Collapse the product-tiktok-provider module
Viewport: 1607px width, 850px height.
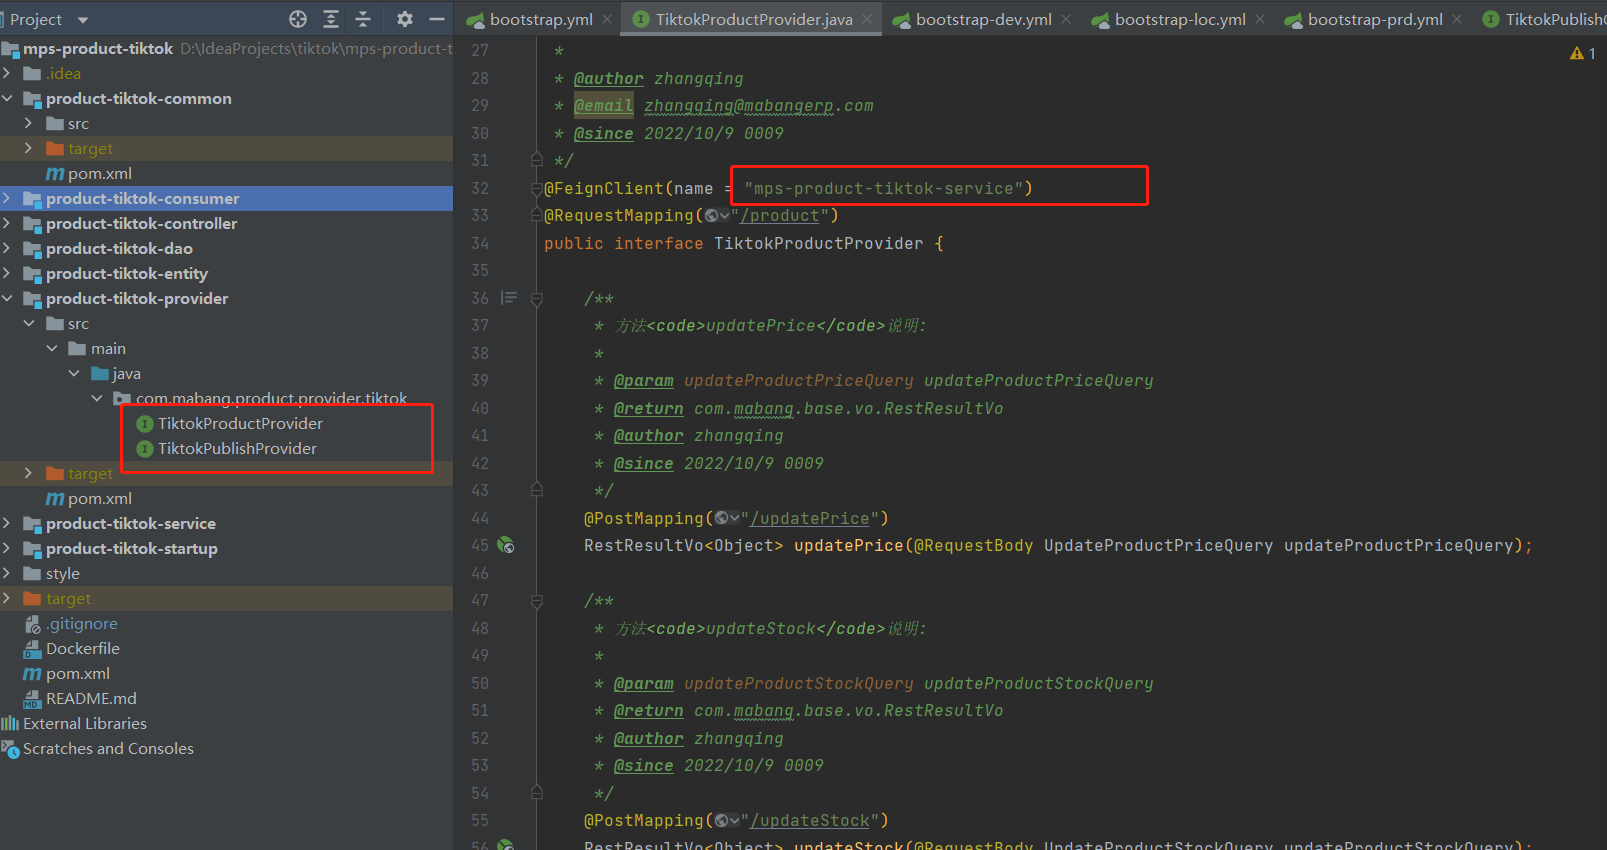(8, 298)
